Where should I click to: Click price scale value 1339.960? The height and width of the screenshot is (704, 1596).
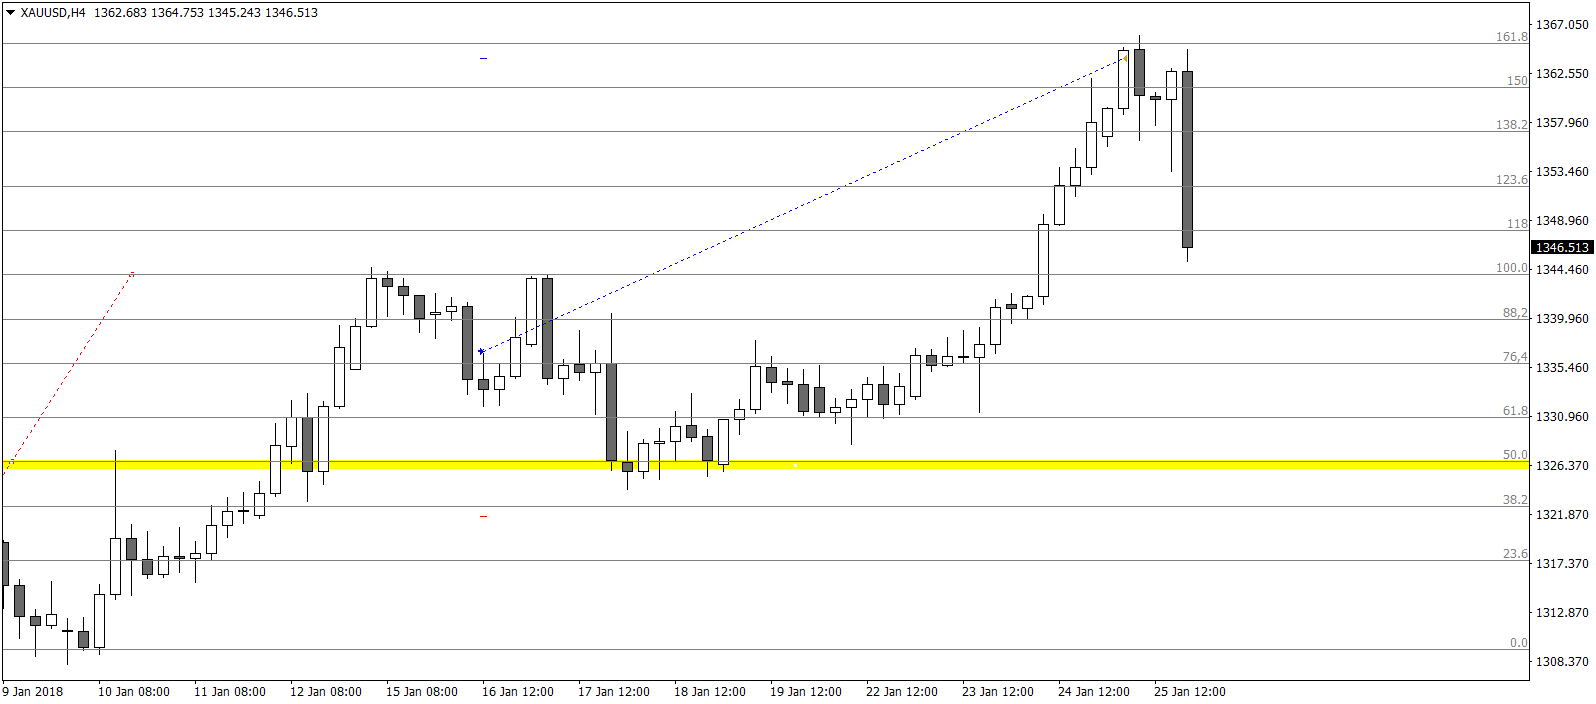(x=1562, y=318)
